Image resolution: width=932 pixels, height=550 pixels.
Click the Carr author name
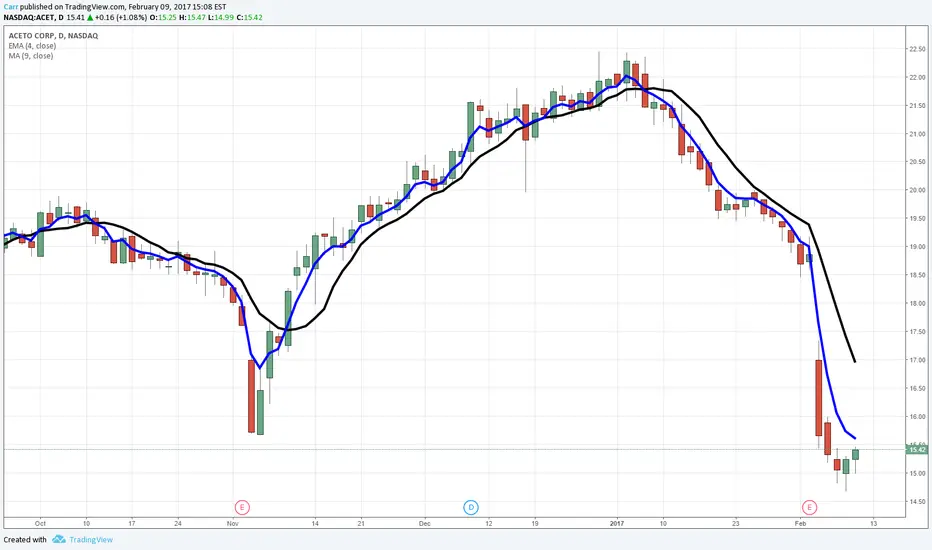point(11,7)
